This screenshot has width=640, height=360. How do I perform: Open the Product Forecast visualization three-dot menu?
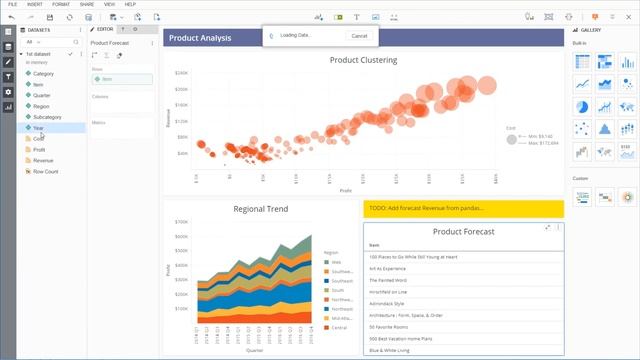(x=558, y=227)
